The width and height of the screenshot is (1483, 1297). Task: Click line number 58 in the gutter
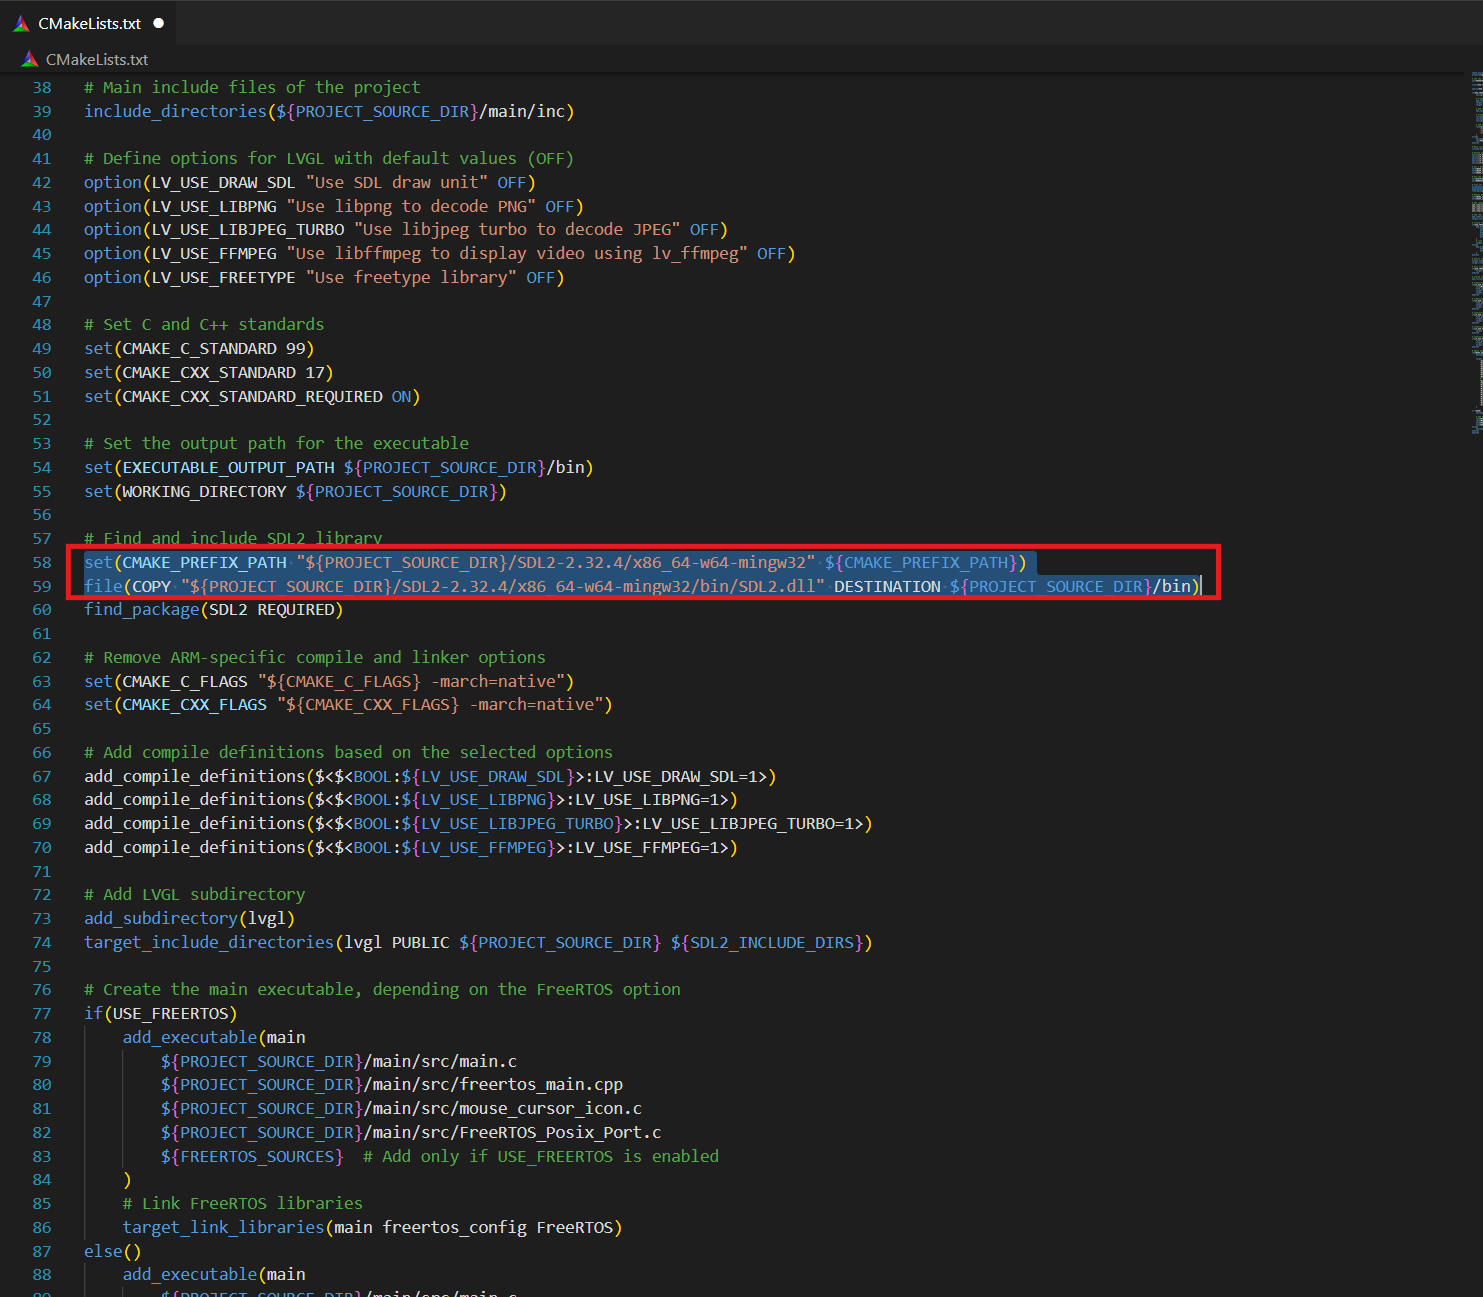[41, 562]
